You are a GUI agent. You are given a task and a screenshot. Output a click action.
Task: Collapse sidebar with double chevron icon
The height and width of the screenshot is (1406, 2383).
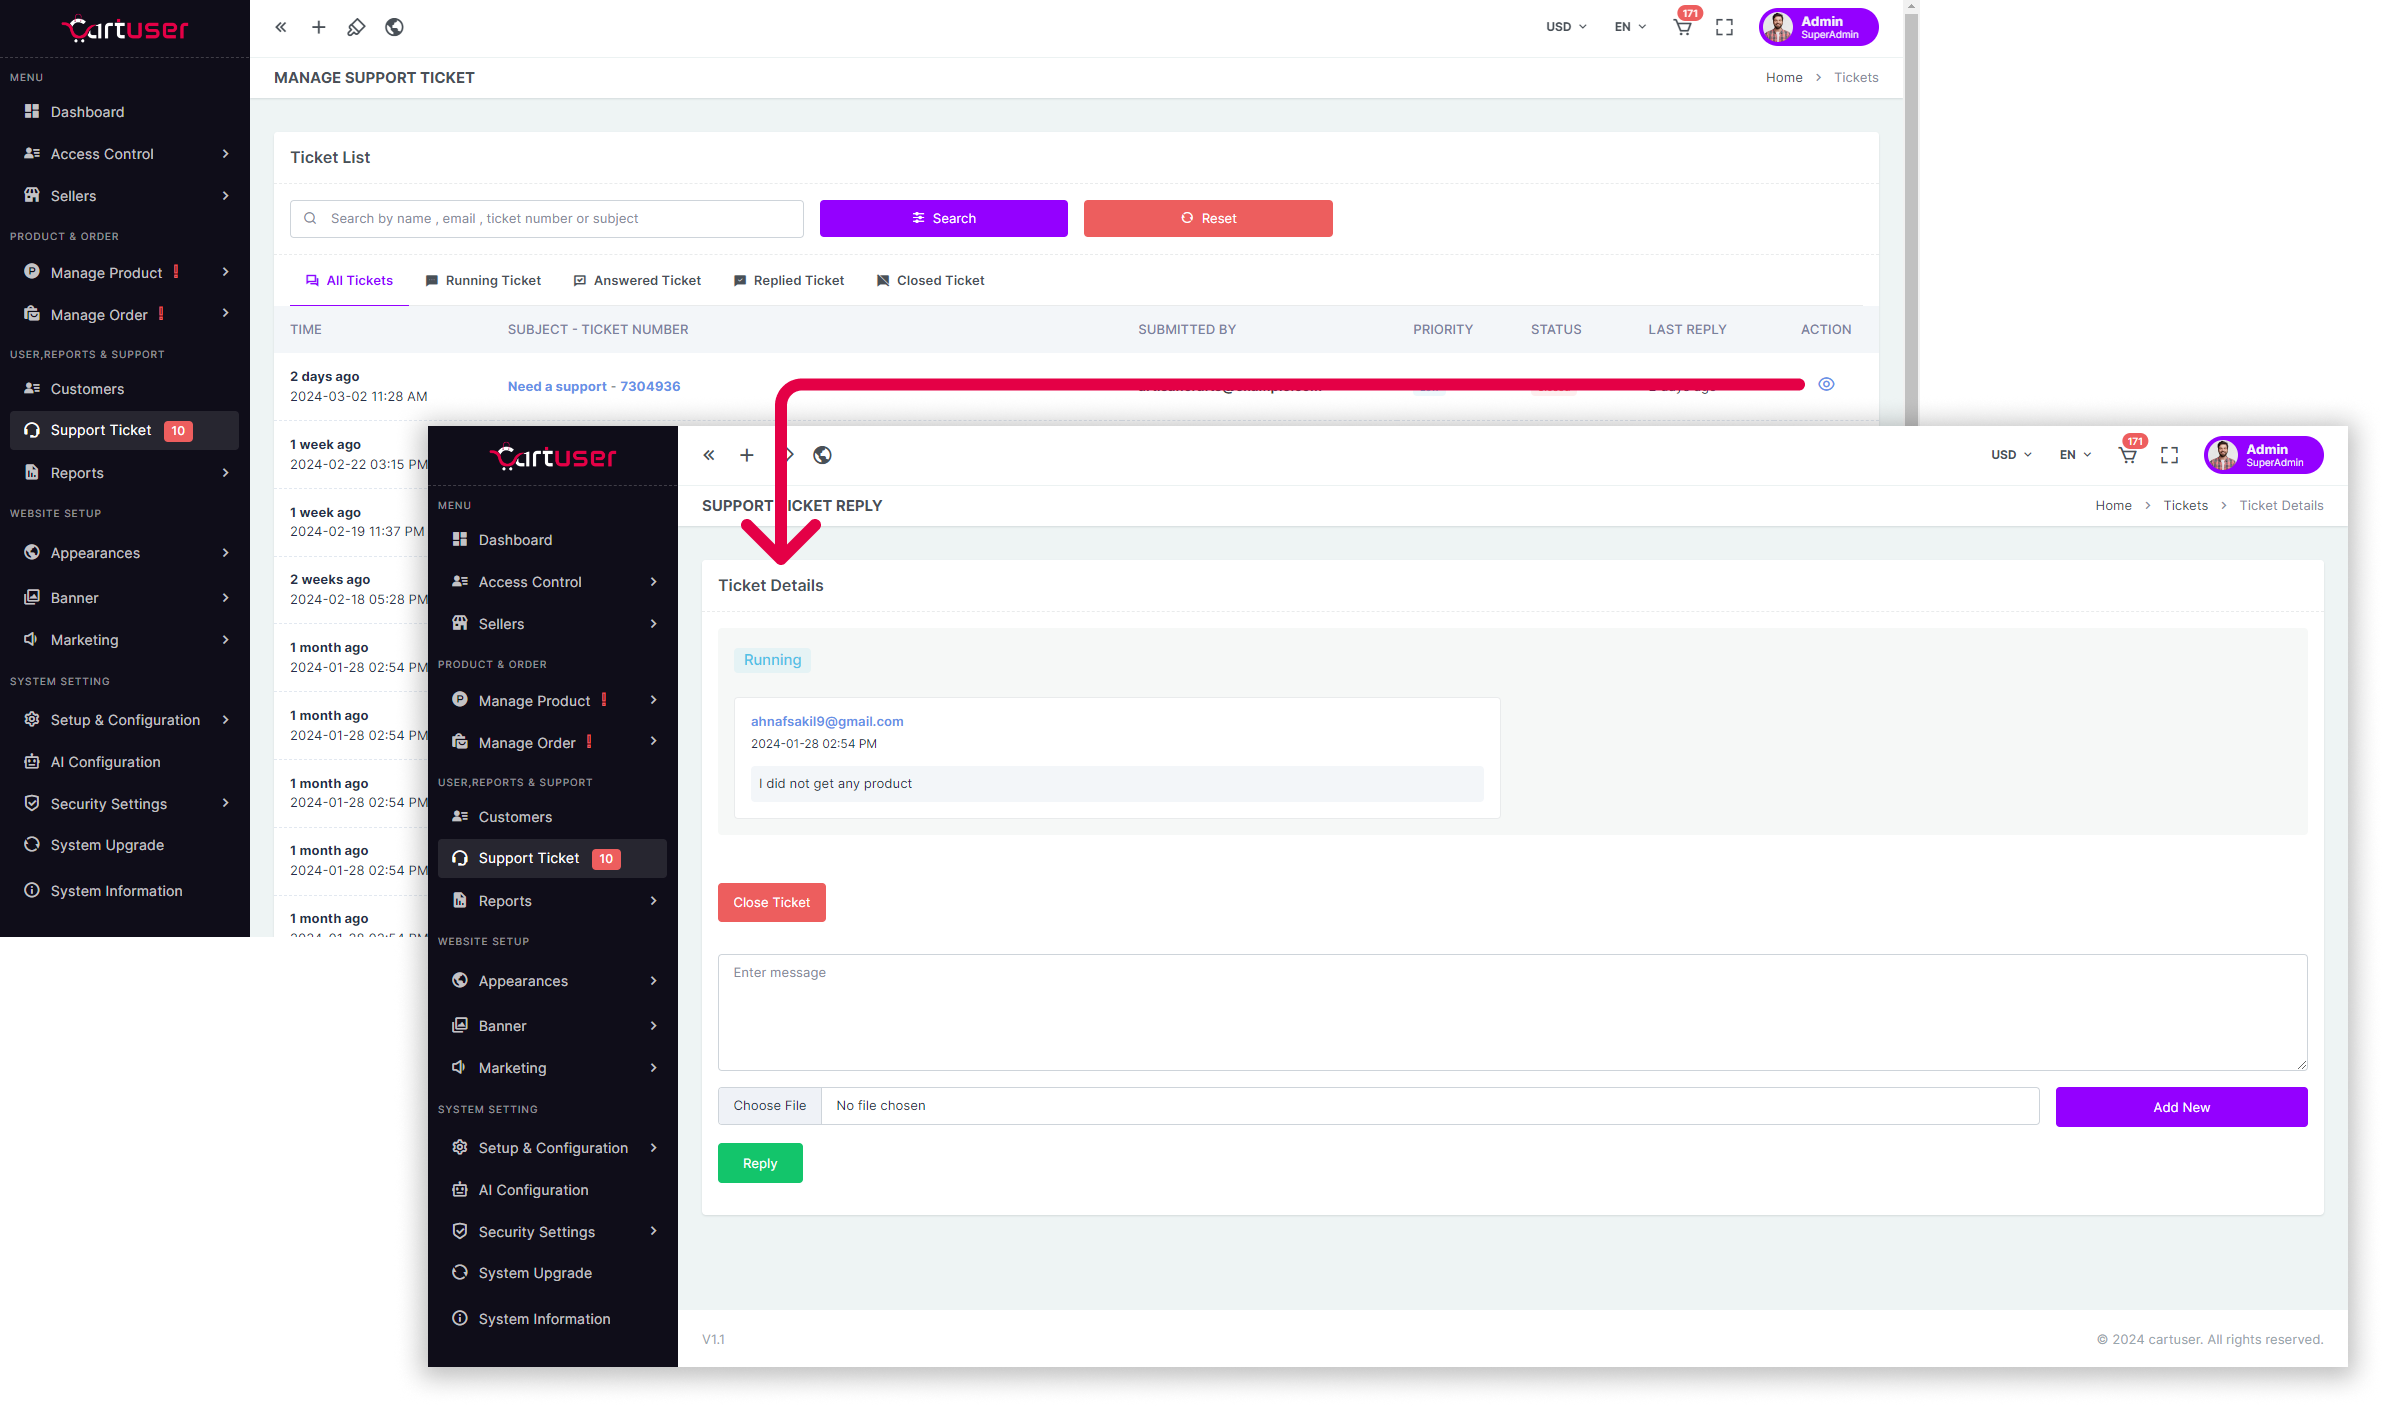click(x=281, y=27)
